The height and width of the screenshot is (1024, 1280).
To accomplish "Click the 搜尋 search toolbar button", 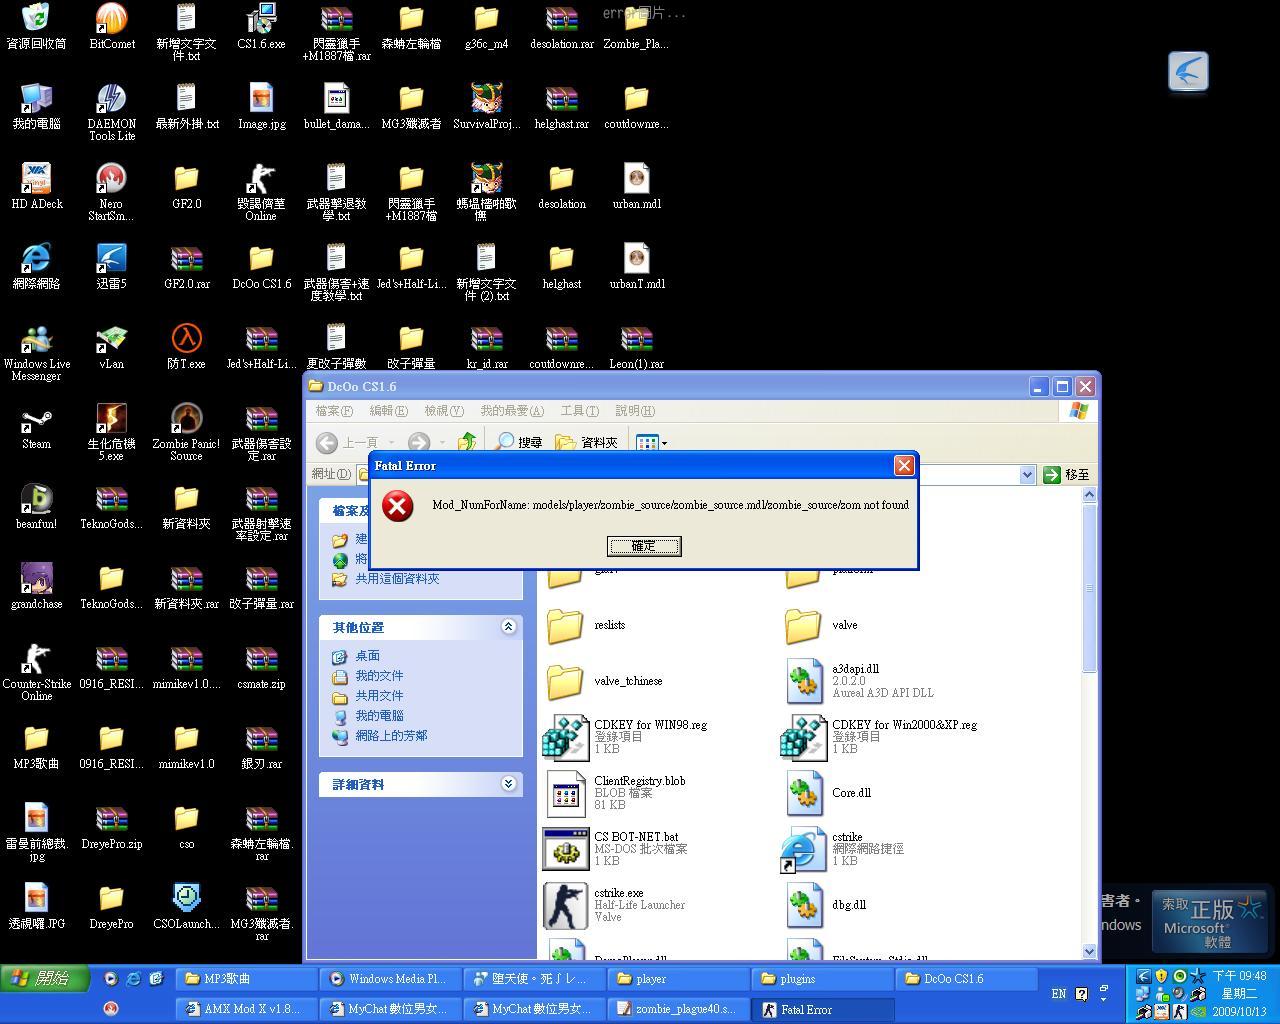I will pyautogui.click(x=519, y=442).
